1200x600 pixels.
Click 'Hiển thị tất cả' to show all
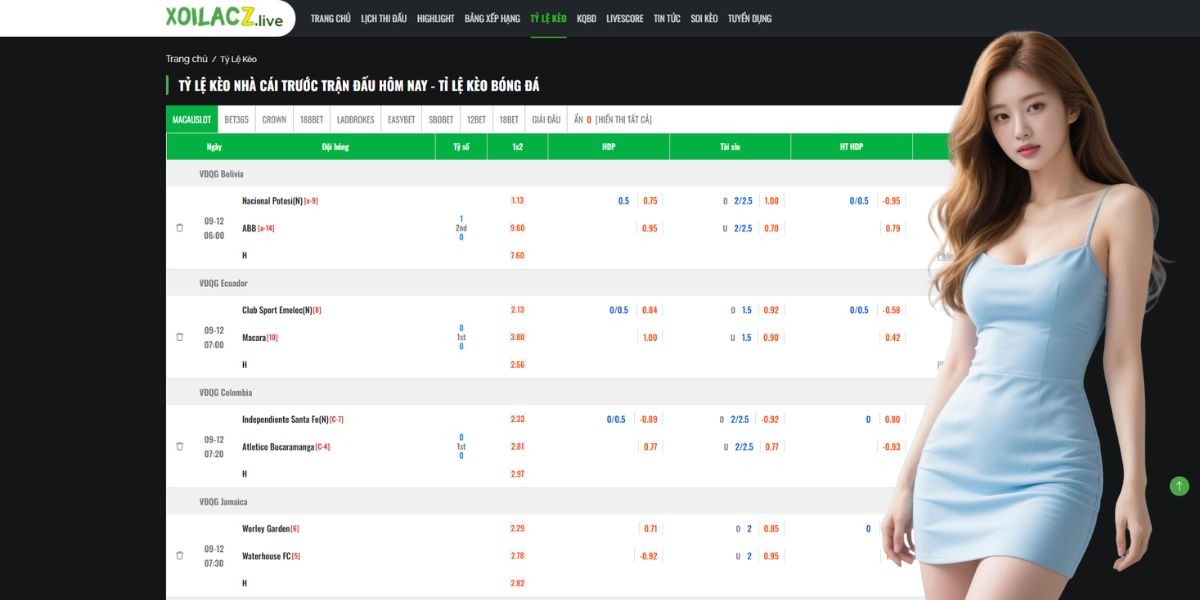pyautogui.click(x=624, y=120)
